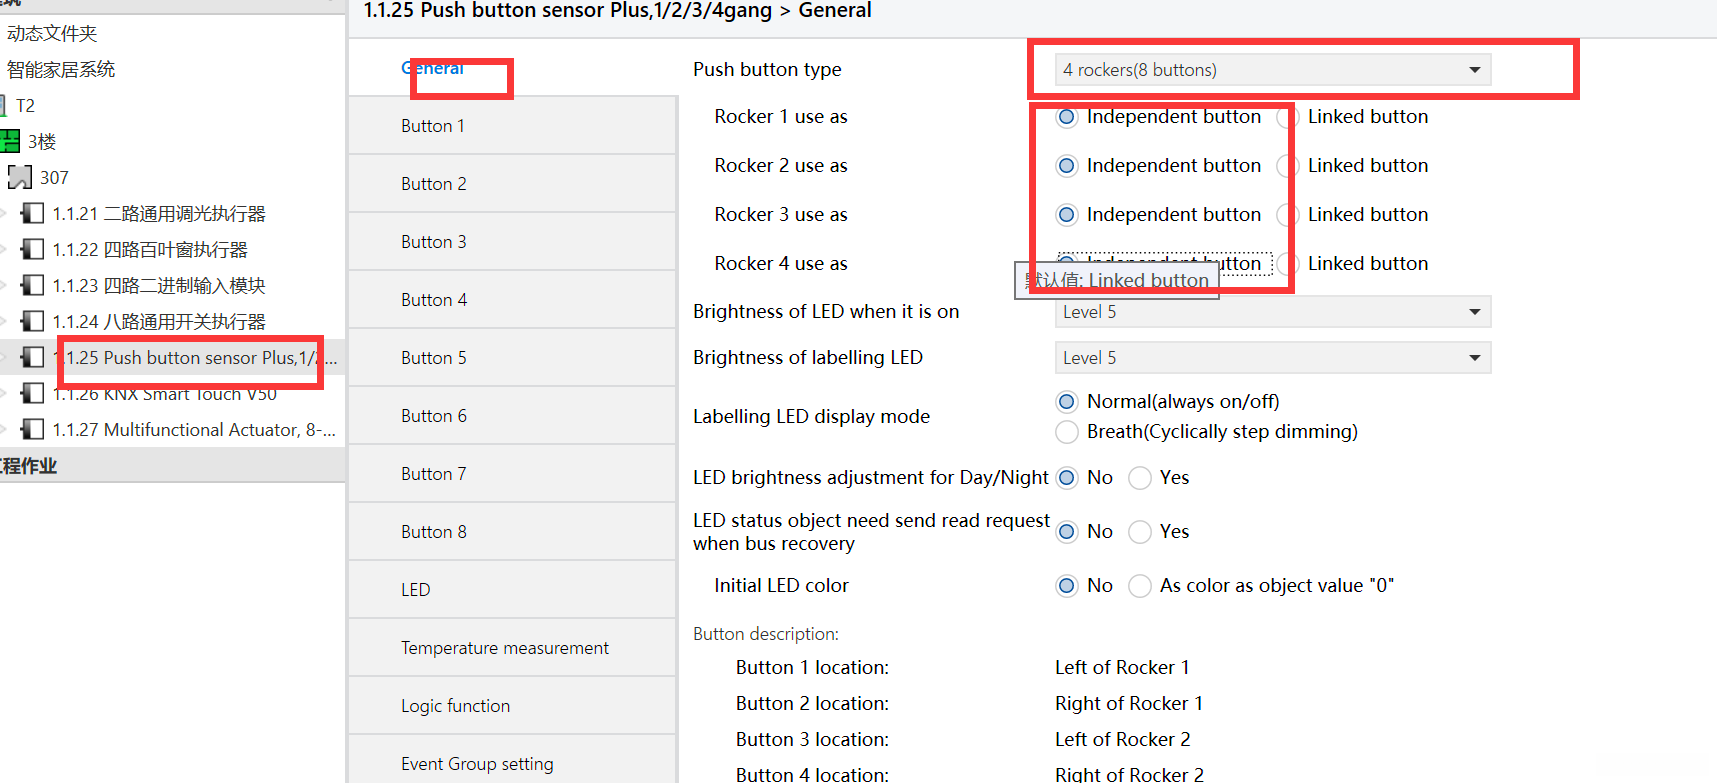Switch to the Button 1 tab
The height and width of the screenshot is (783, 1717).
[433, 126]
